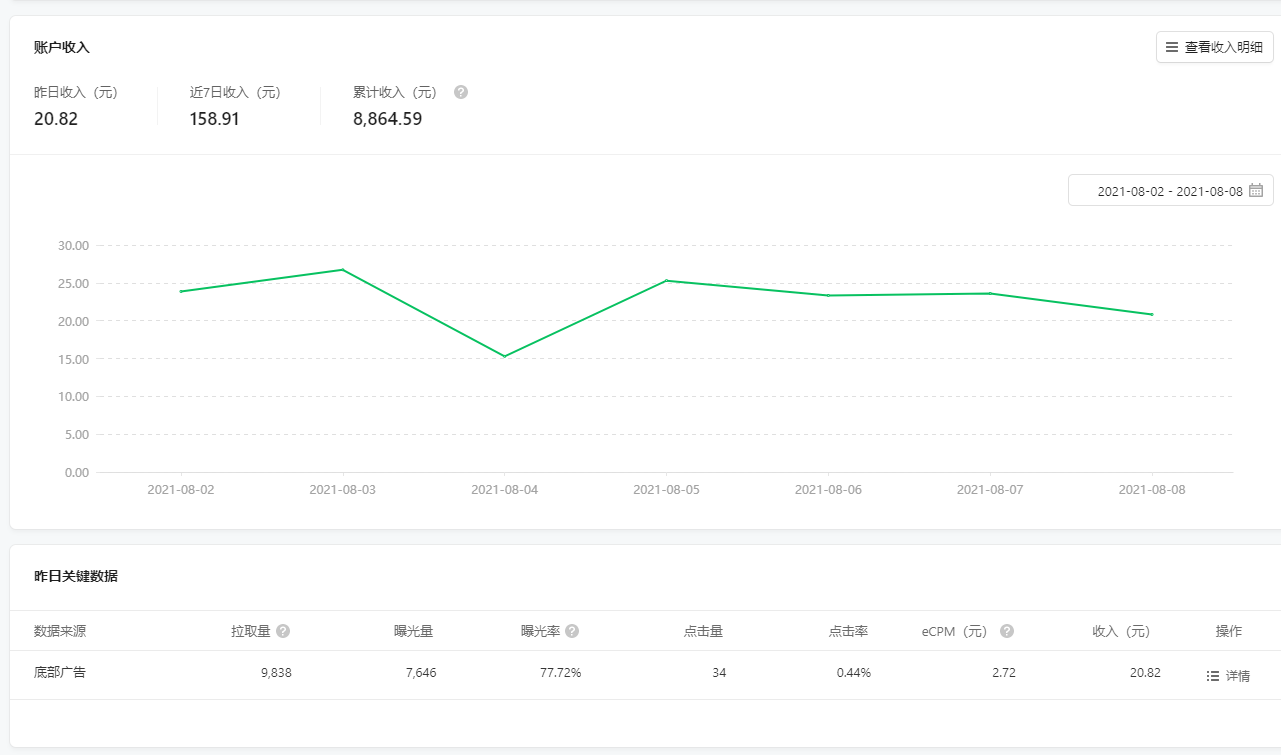This screenshot has width=1281, height=755.
Task: Click help icon beside 拉取量 column
Action: click(x=283, y=631)
